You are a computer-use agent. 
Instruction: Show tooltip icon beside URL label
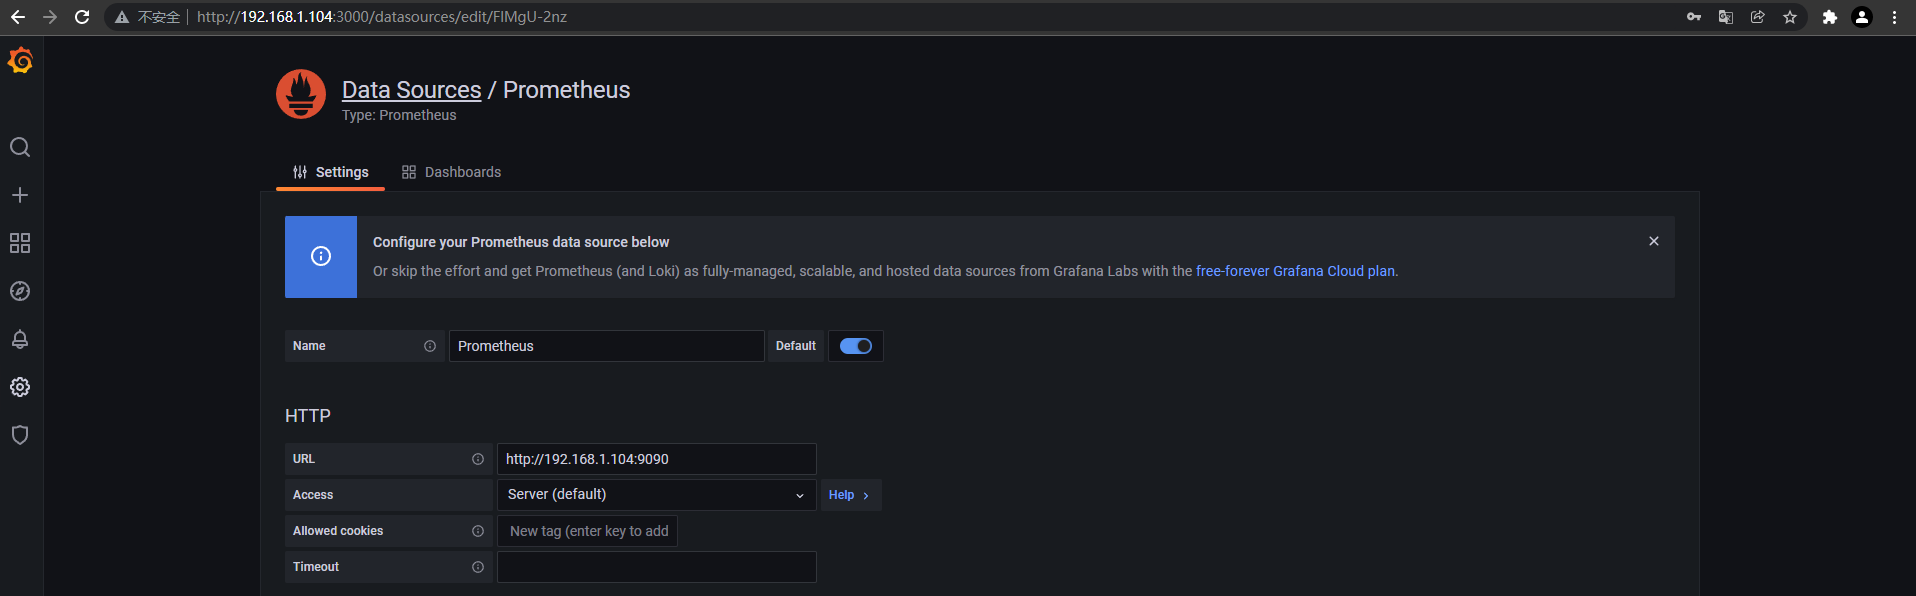[478, 459]
